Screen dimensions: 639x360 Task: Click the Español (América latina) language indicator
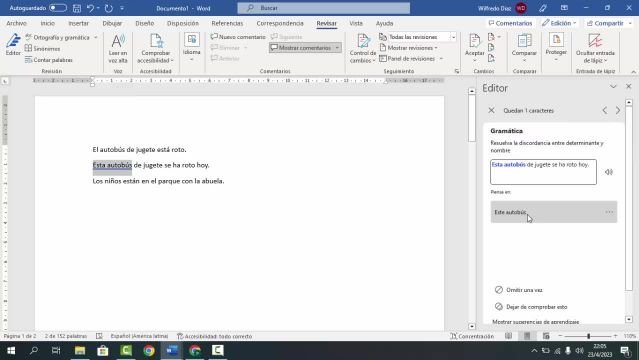click(139, 336)
